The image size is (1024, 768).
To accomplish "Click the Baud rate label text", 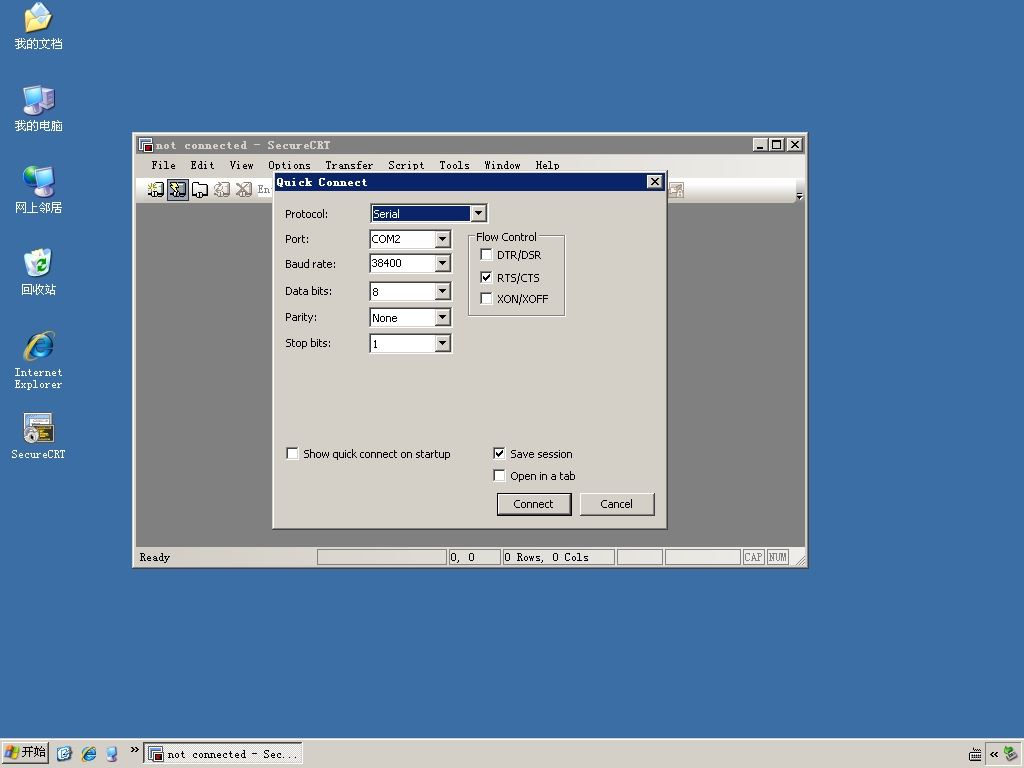I will 310,264.
